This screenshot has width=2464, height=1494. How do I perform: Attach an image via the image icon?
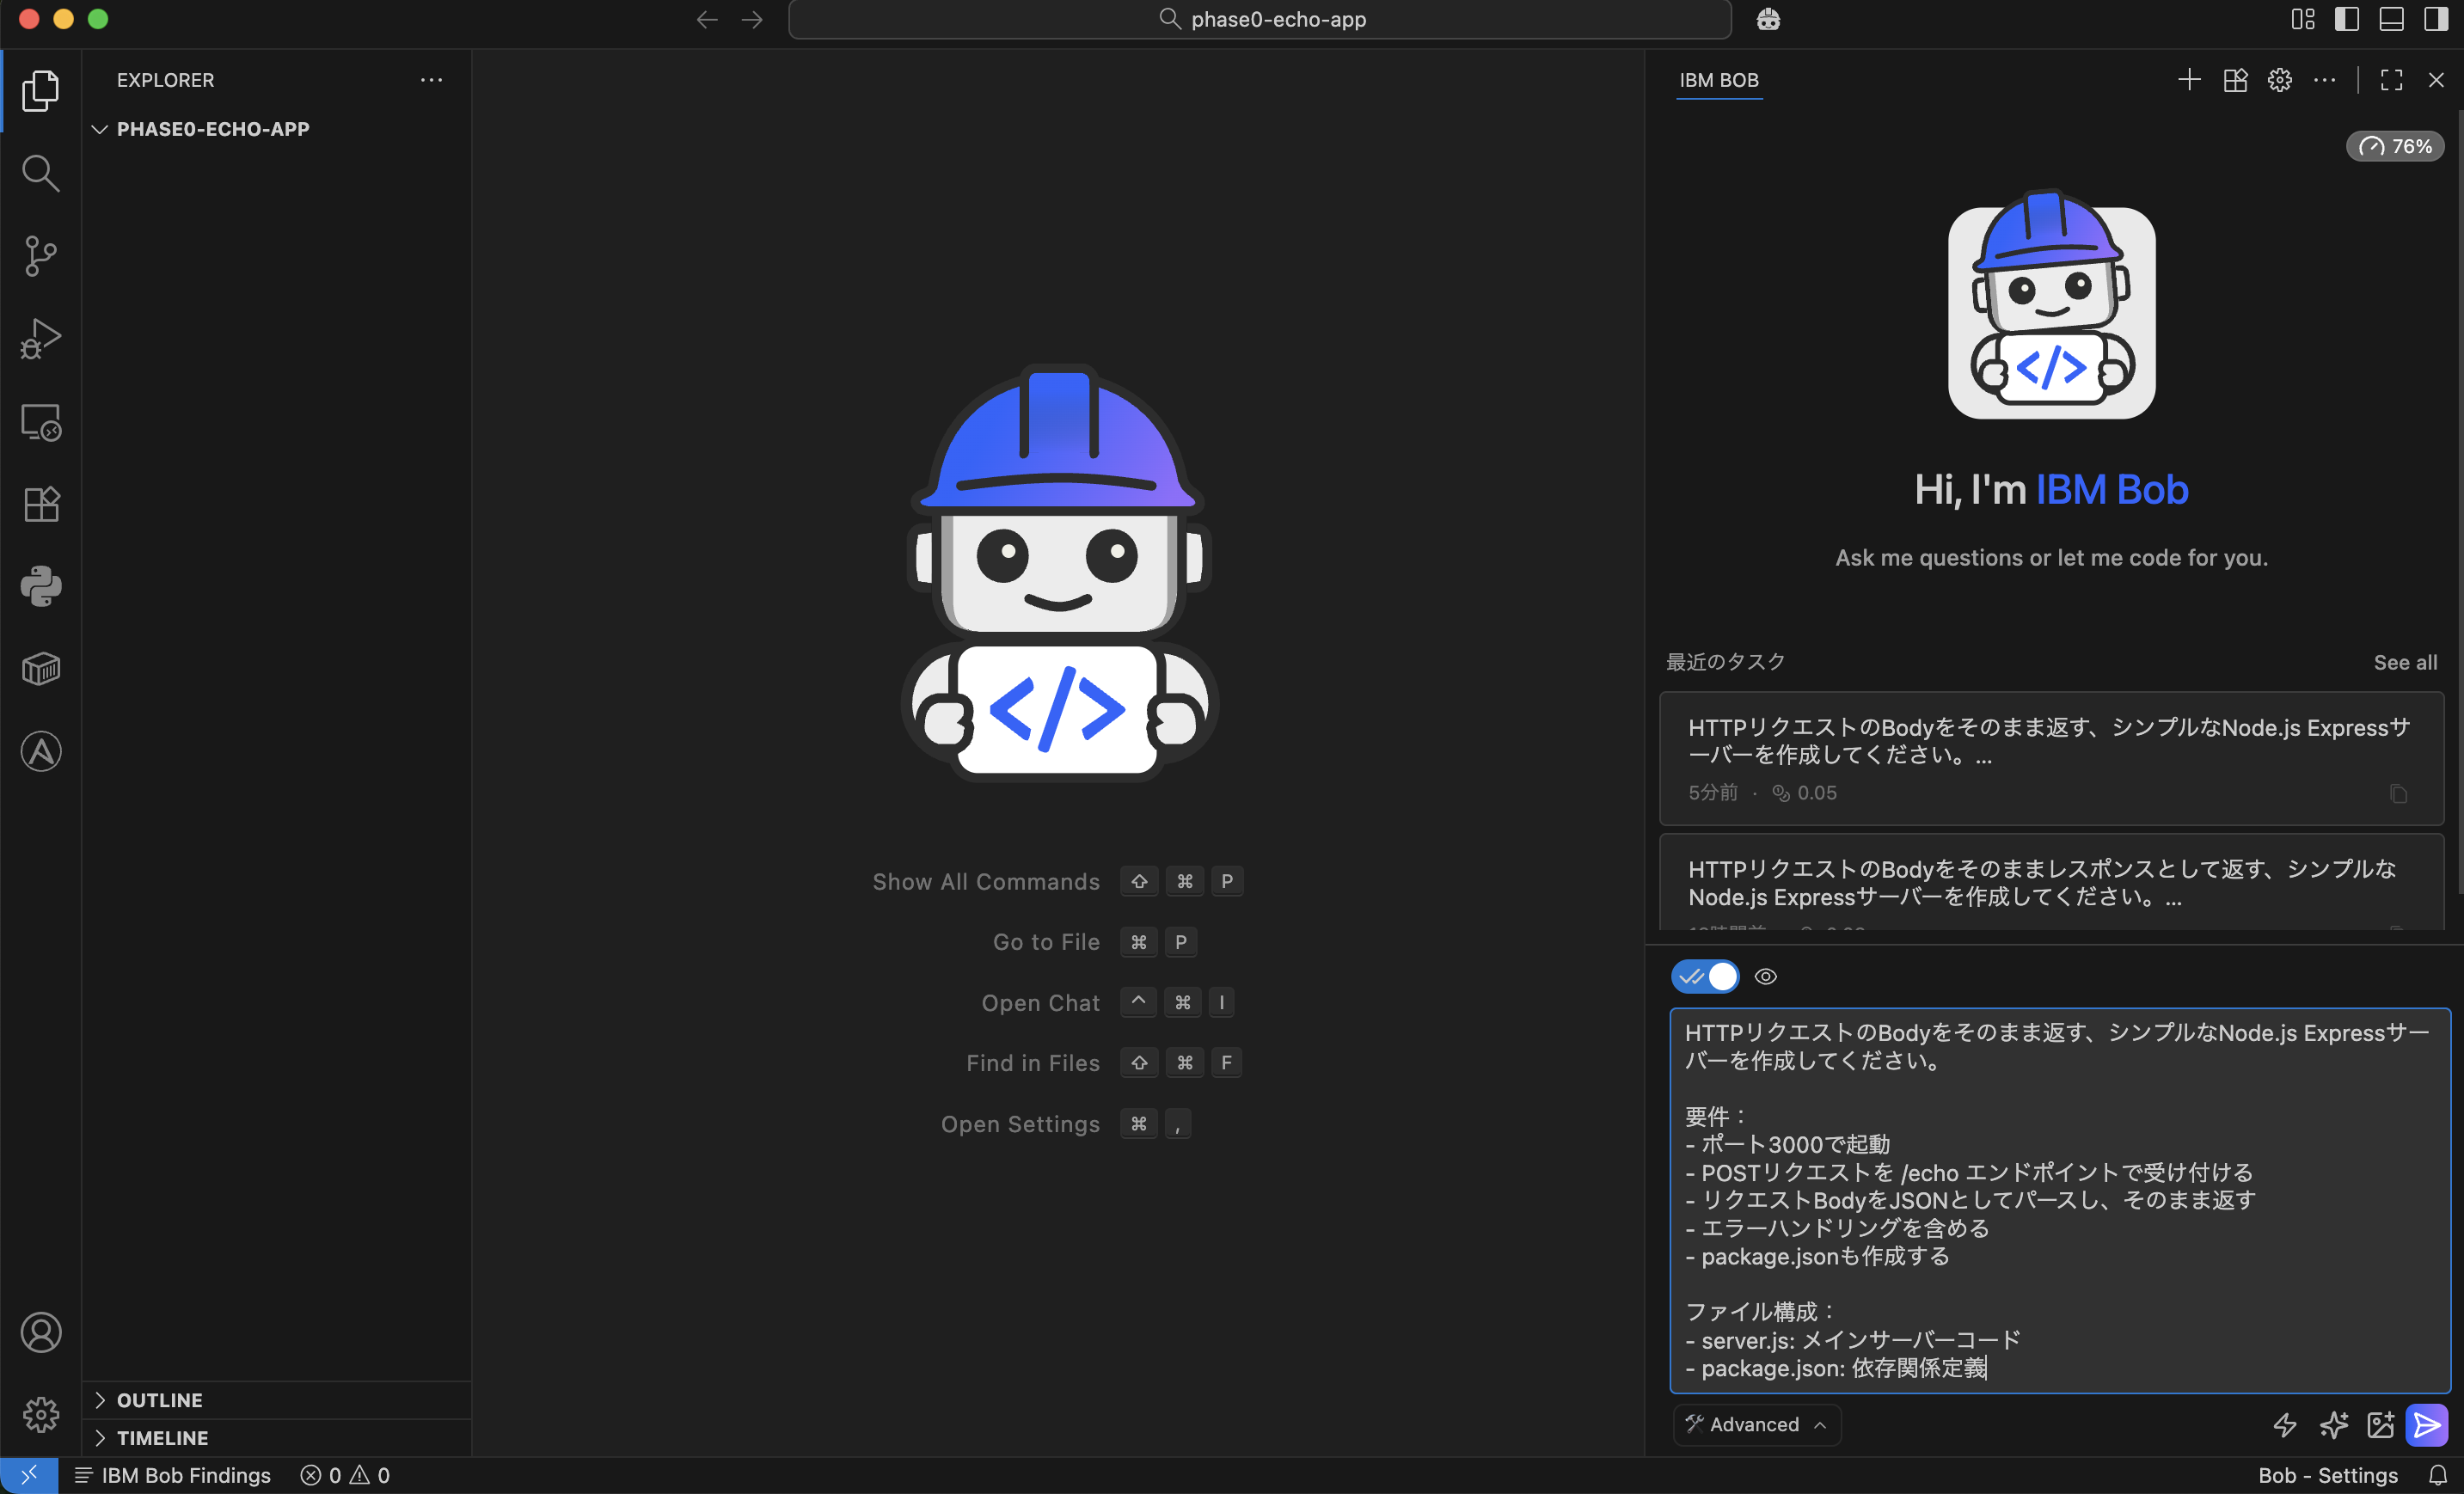coord(2381,1424)
